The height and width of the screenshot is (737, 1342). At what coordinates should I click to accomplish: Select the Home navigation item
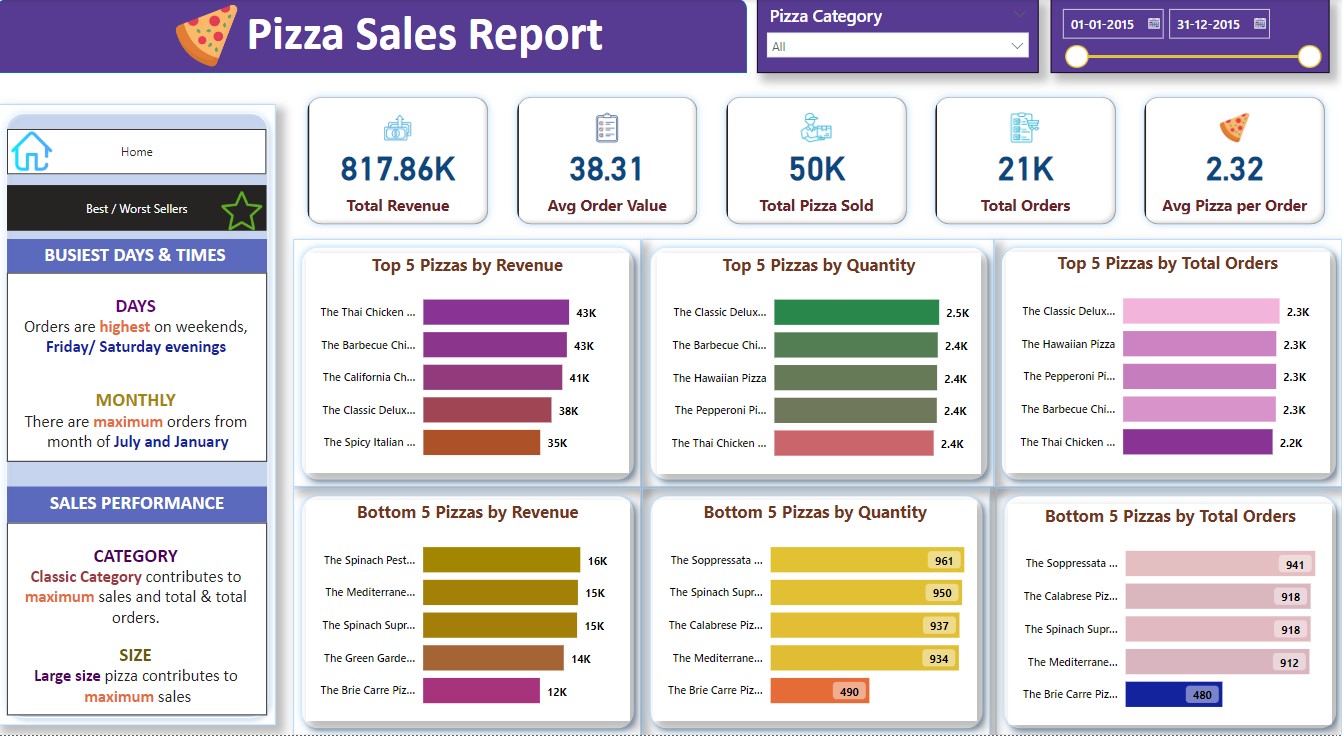pyautogui.click(x=136, y=151)
